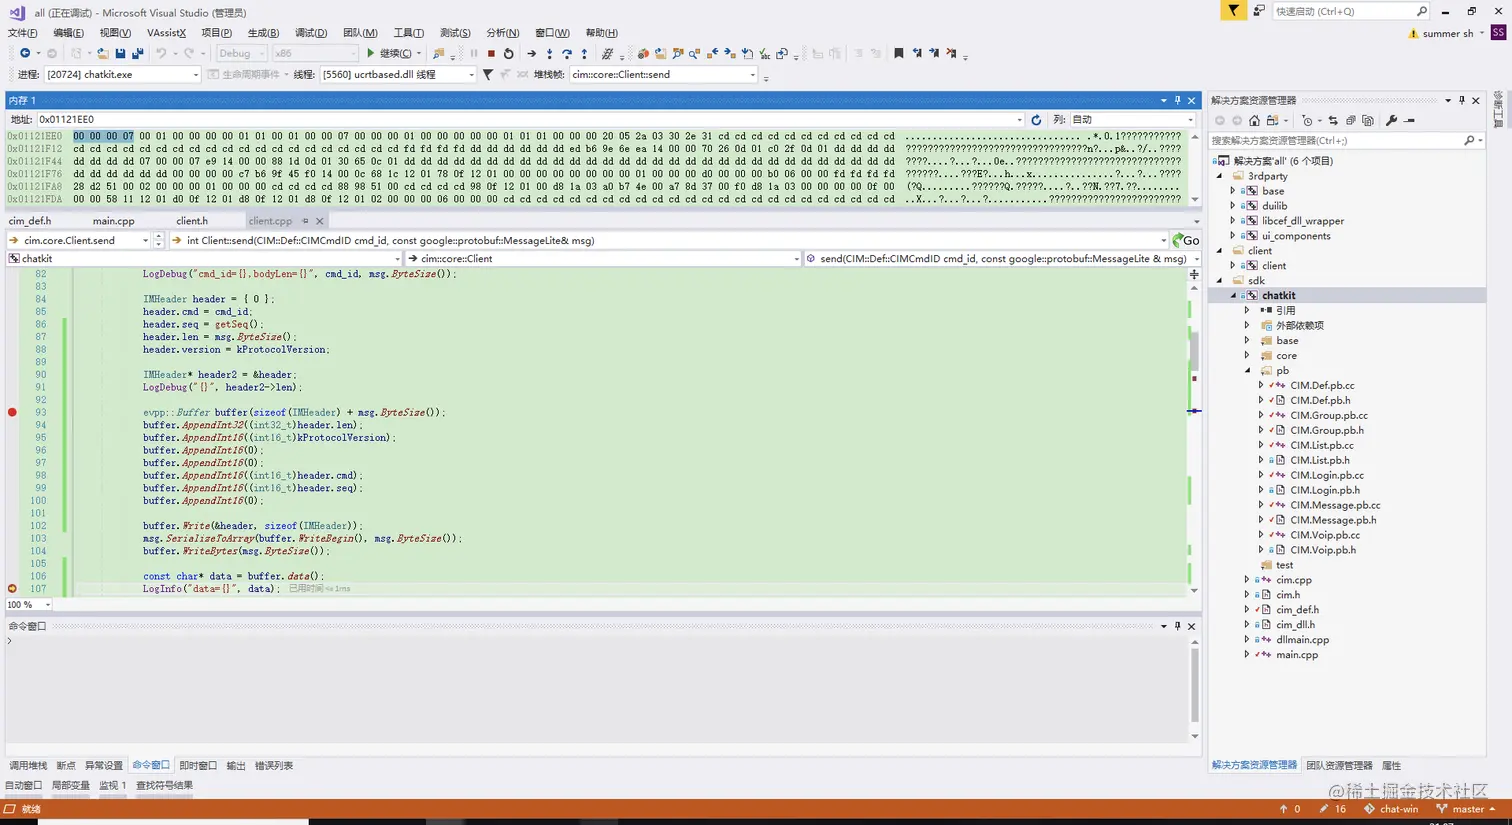Click Show All Files icon in Solution Explorer
This screenshot has height=825, width=1512.
tap(1367, 121)
